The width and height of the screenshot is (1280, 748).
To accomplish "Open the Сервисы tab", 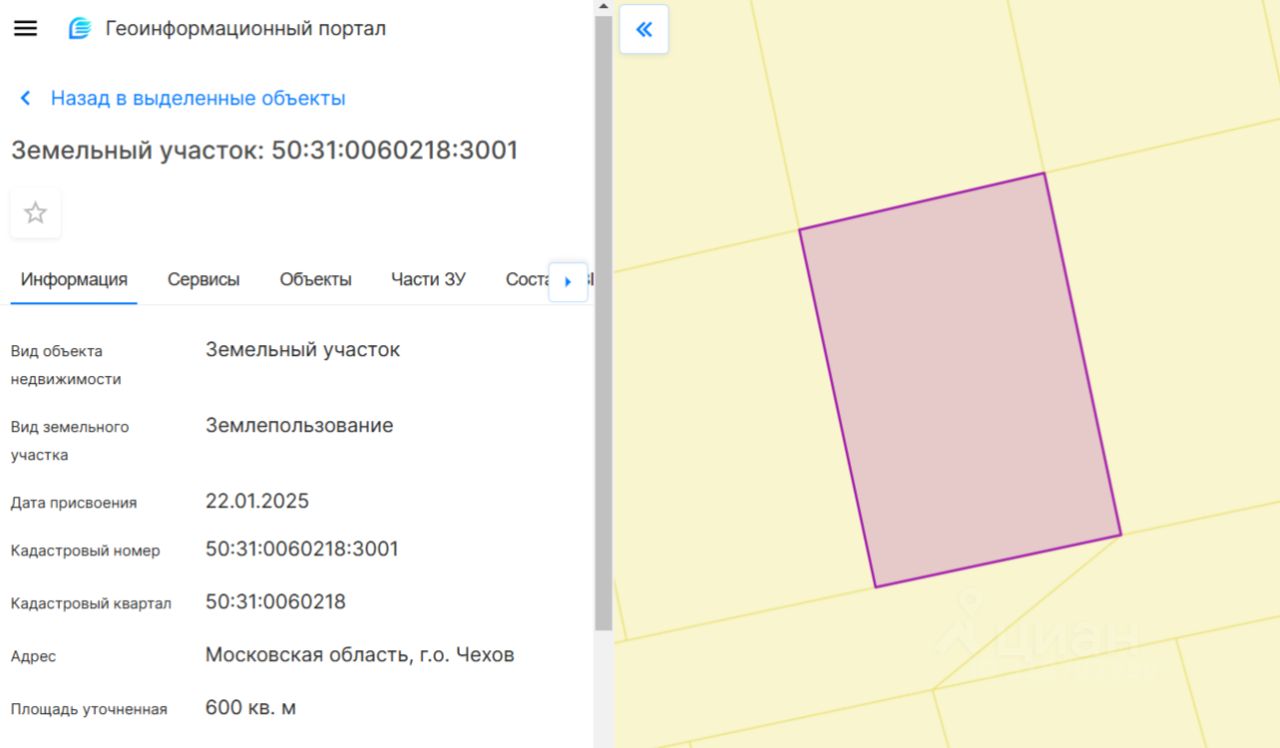I will click(x=204, y=280).
